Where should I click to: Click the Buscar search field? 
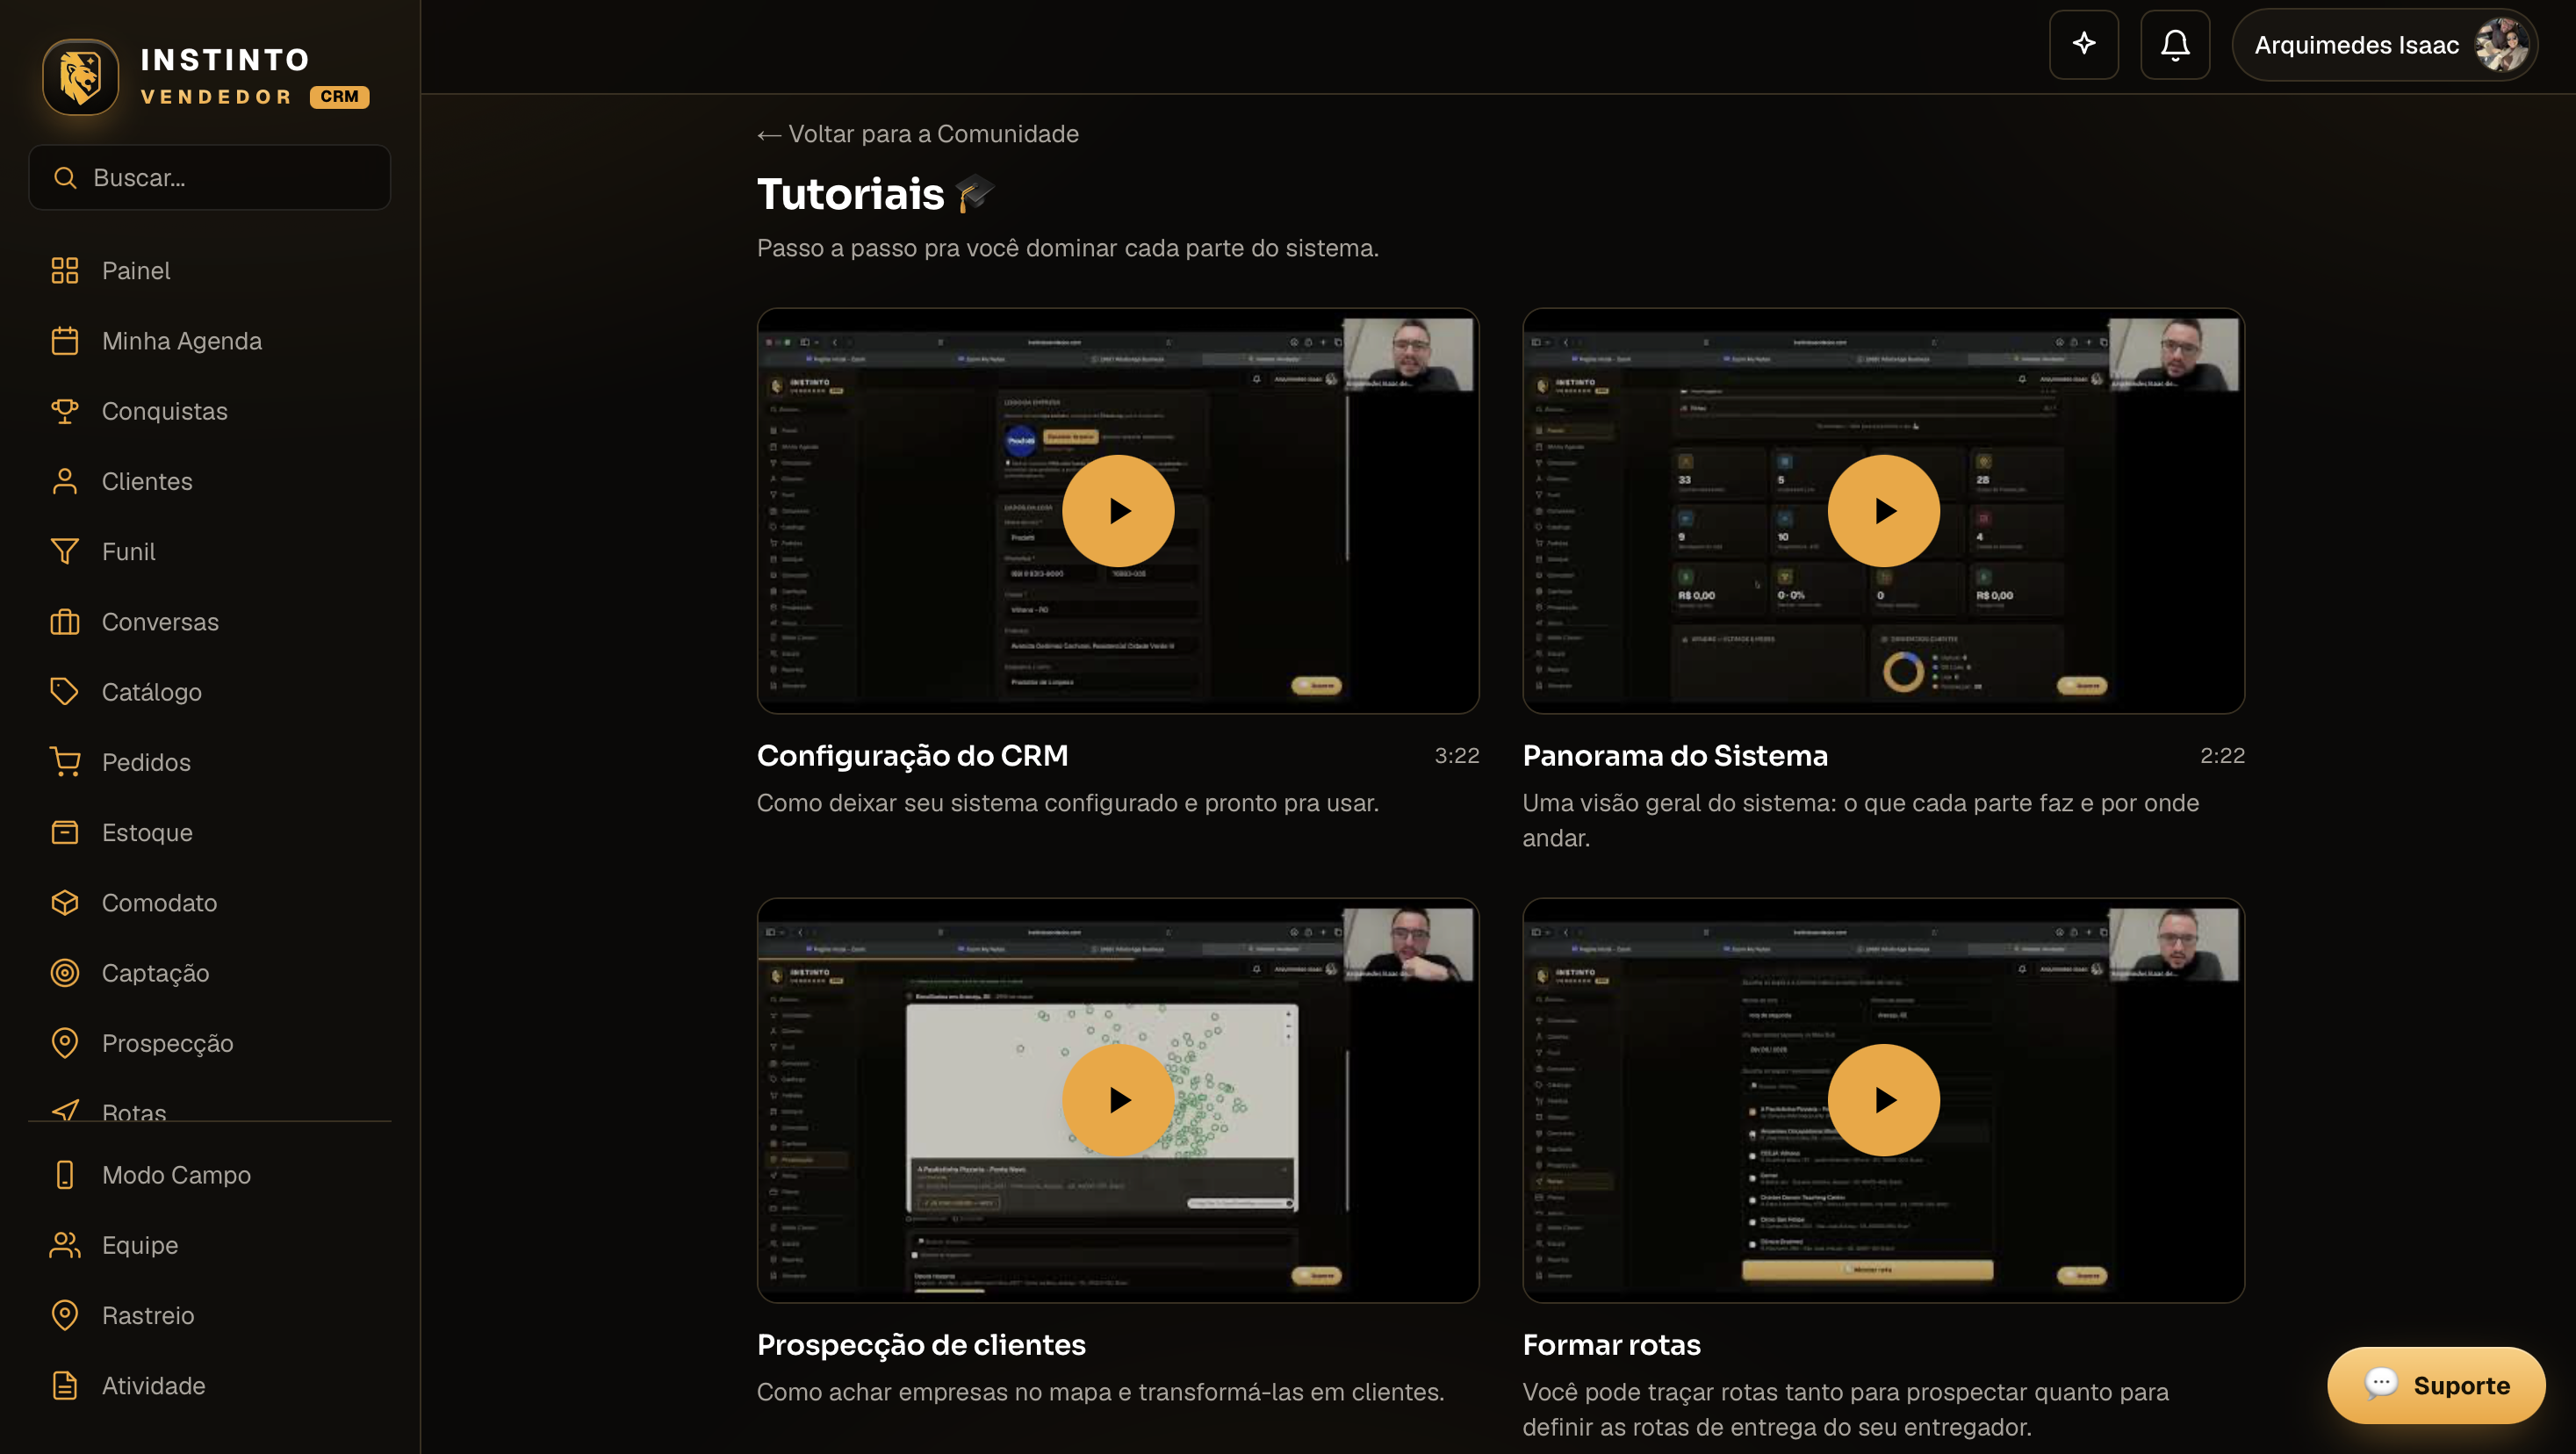[210, 178]
